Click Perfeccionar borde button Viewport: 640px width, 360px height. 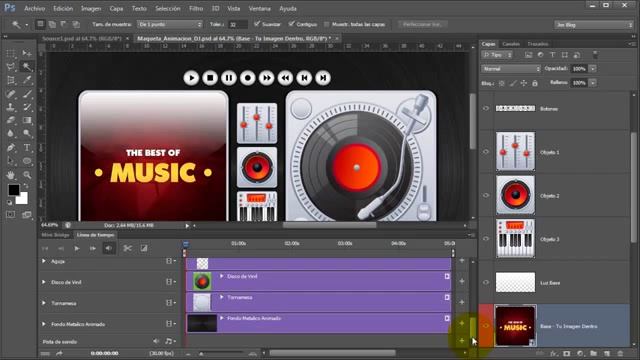[x=422, y=24]
